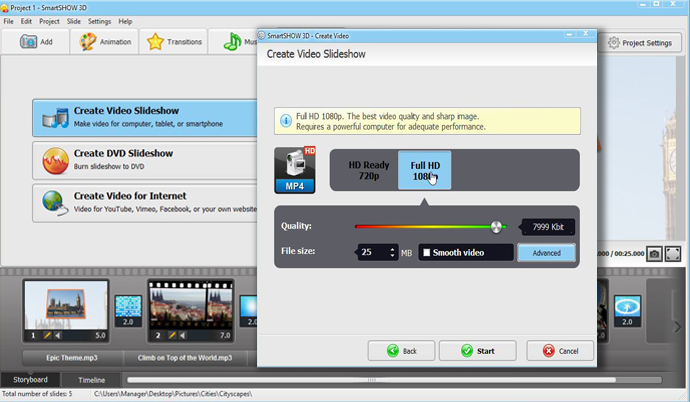Click slide 1 pencil edit icon

(47, 336)
